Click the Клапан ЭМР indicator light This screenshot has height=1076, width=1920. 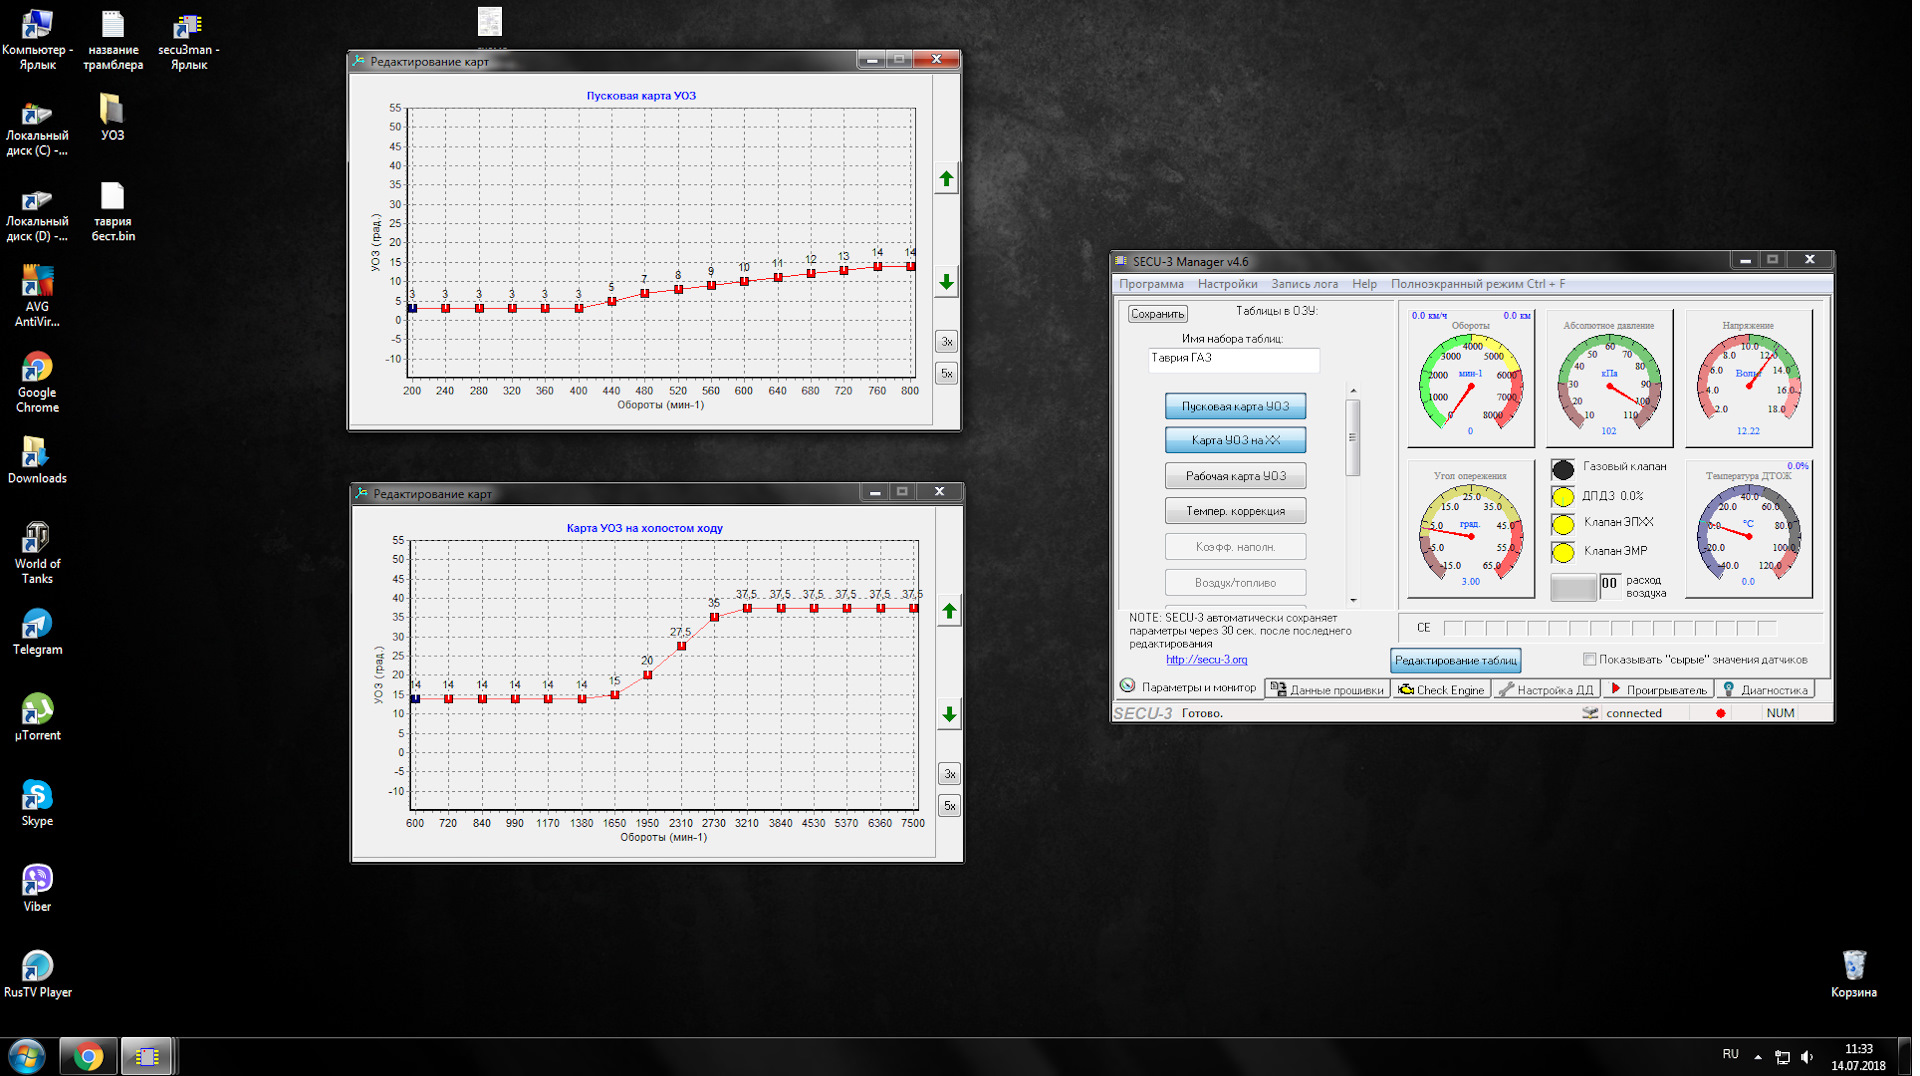(1563, 551)
